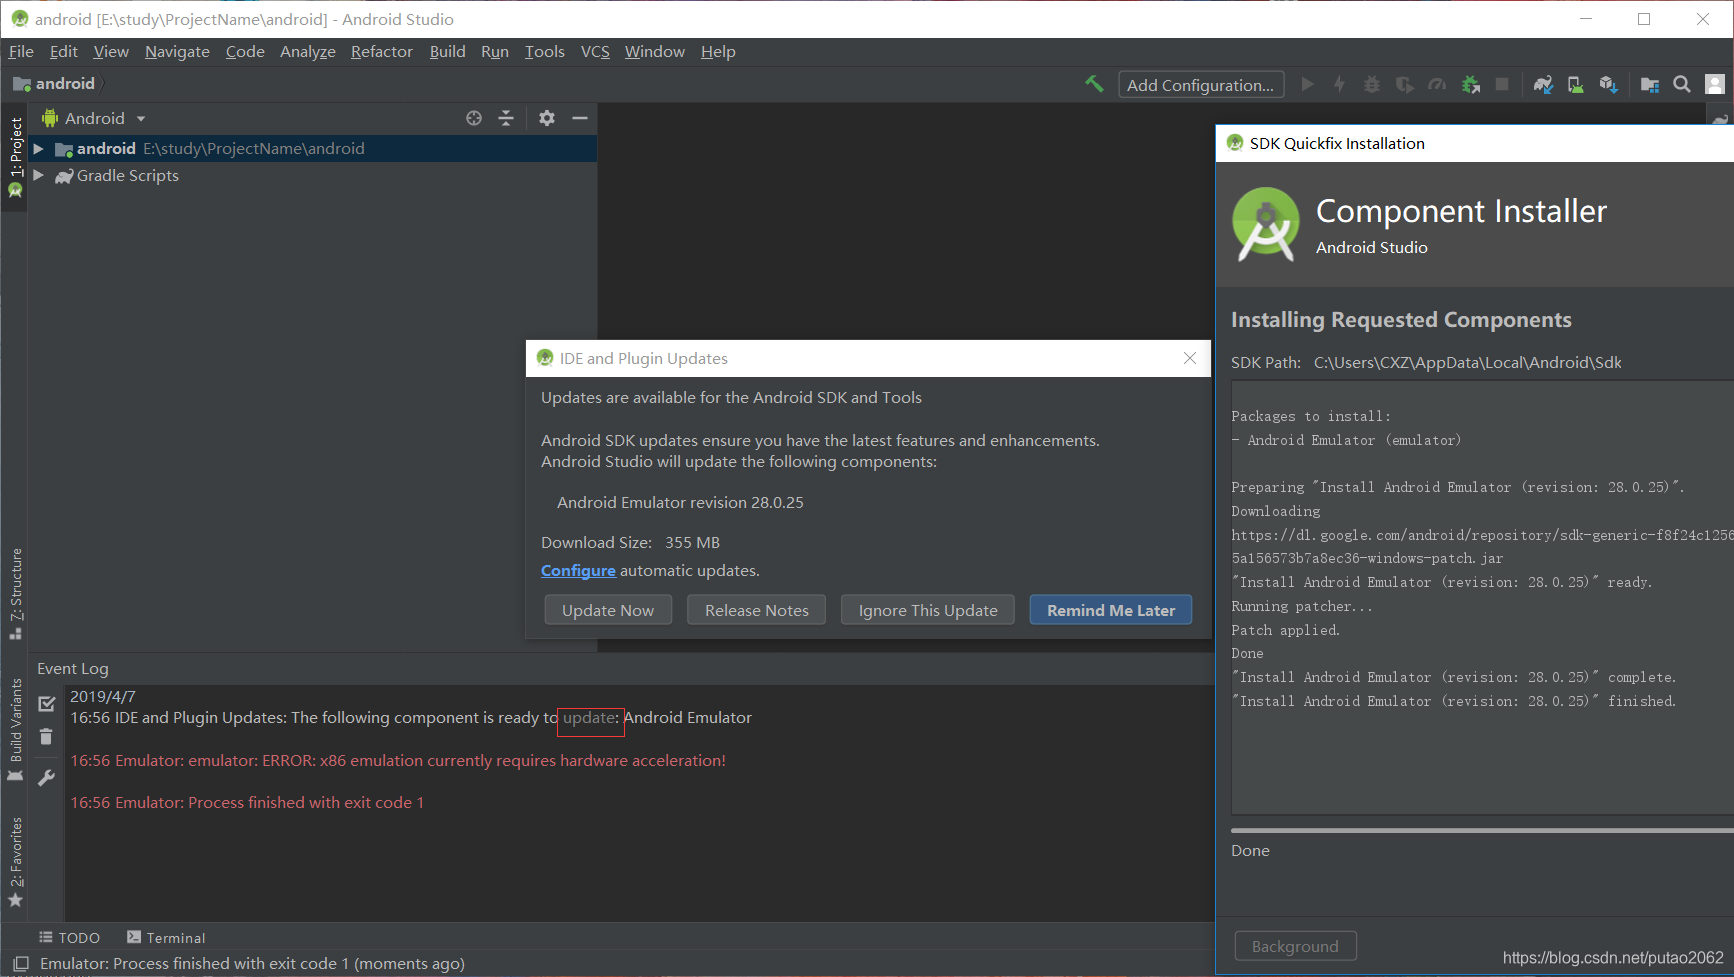Click tool window quick-access icon in status bar

[20, 964]
